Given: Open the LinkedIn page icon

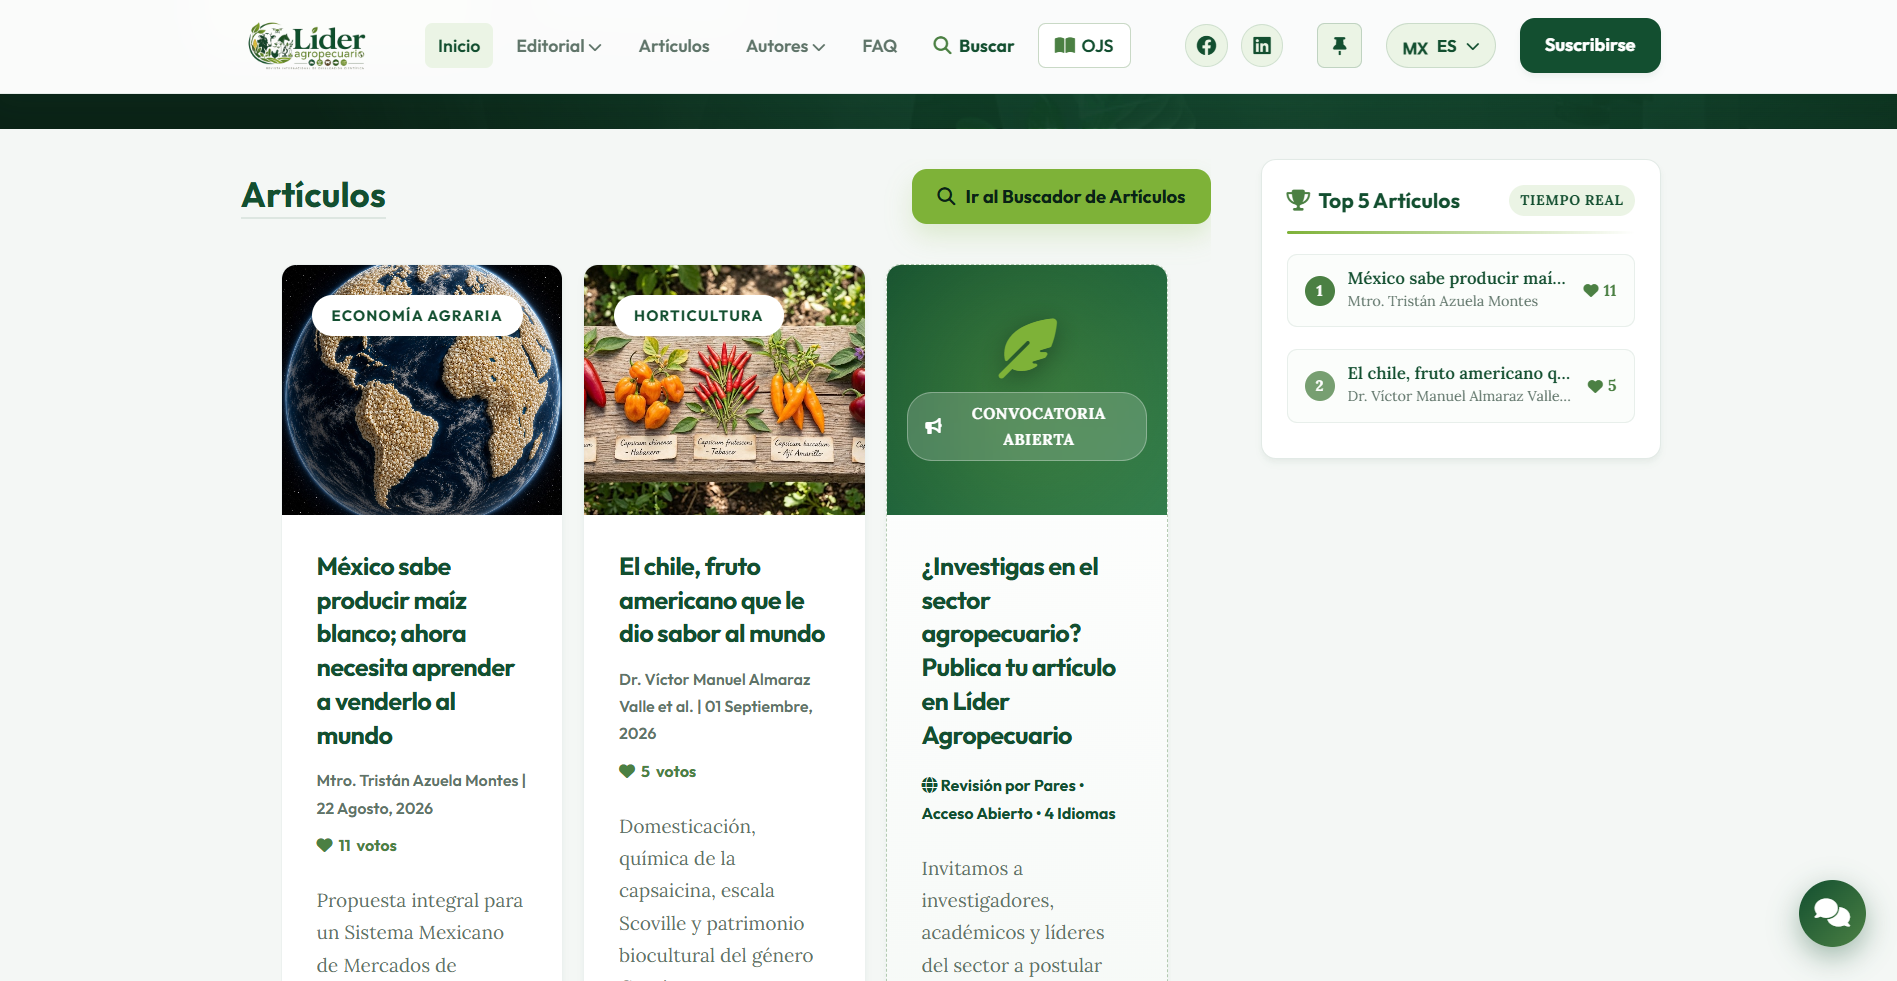Looking at the screenshot, I should (x=1262, y=46).
